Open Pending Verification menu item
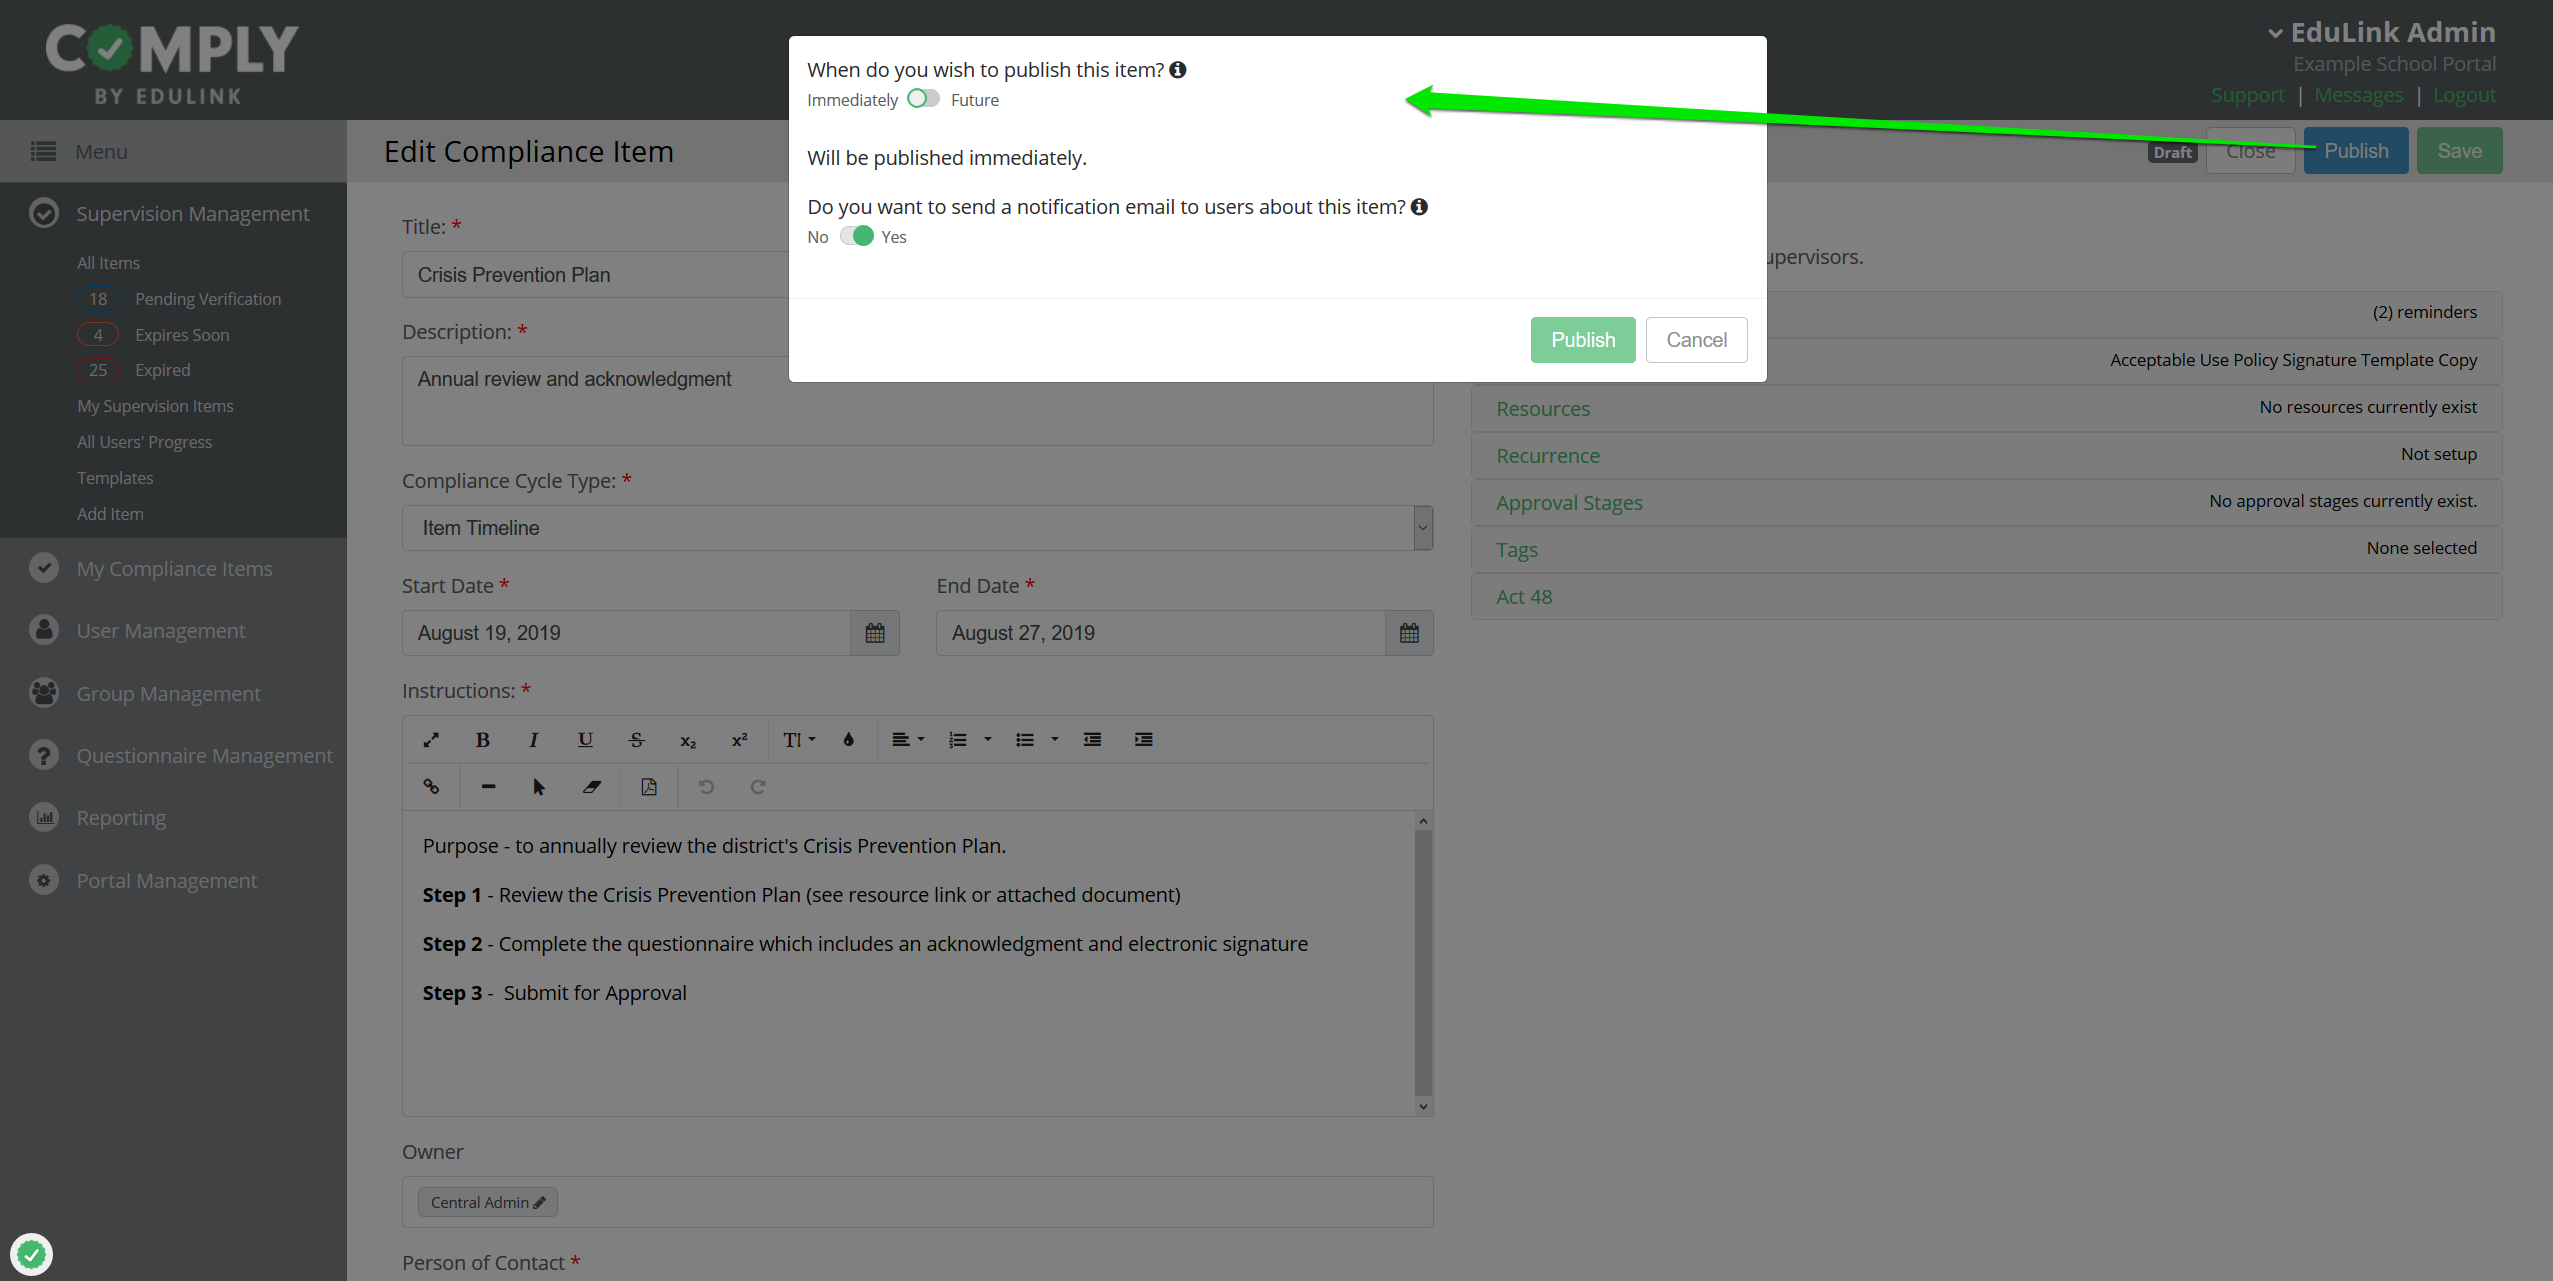The height and width of the screenshot is (1281, 2553). click(208, 299)
